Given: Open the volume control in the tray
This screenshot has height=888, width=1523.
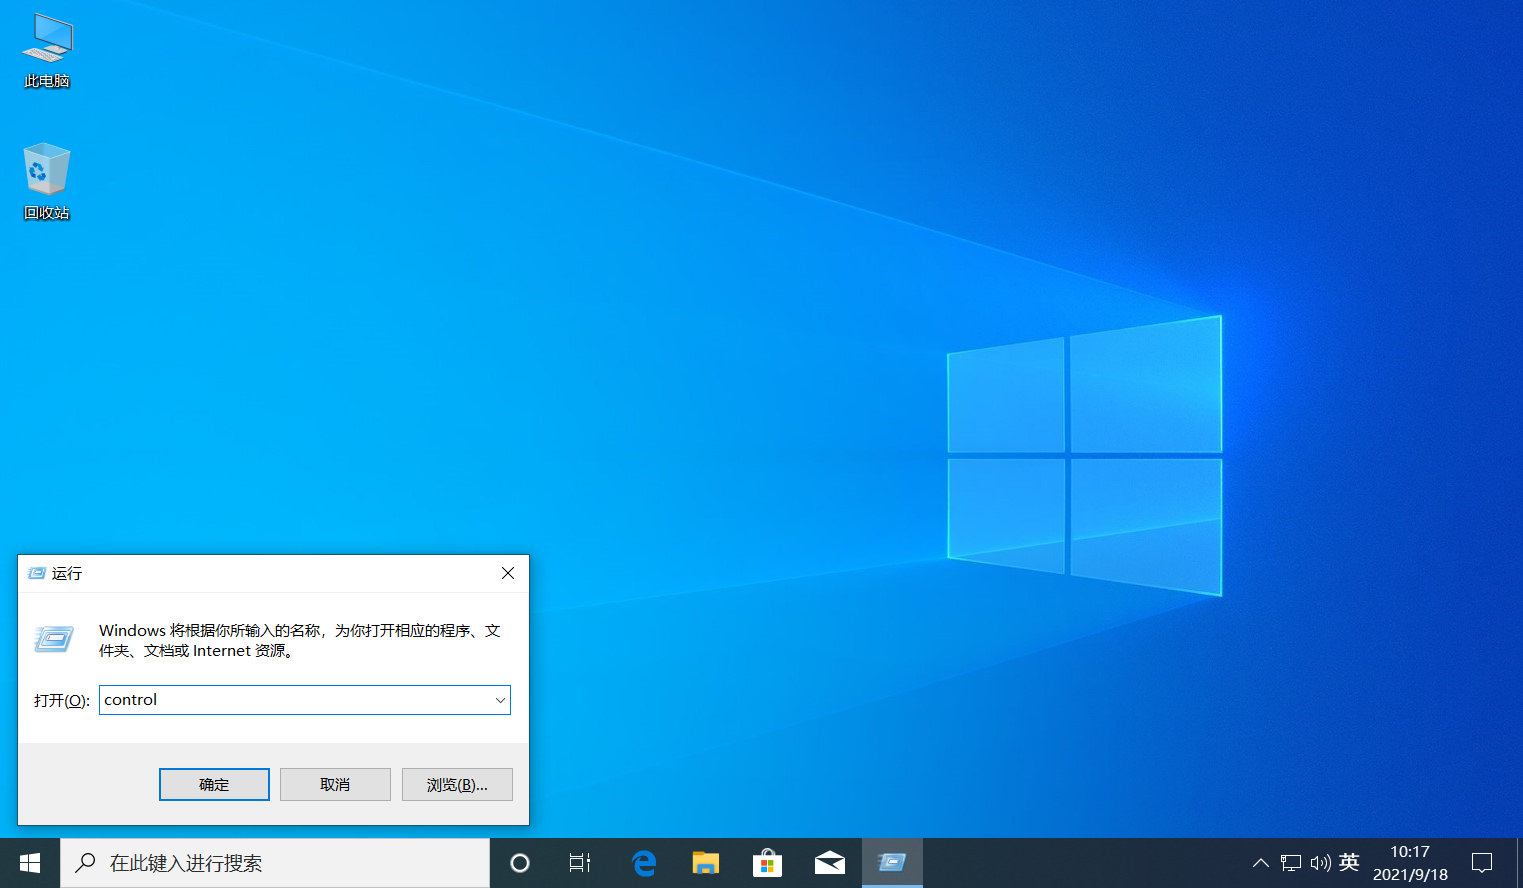Looking at the screenshot, I should [1320, 863].
